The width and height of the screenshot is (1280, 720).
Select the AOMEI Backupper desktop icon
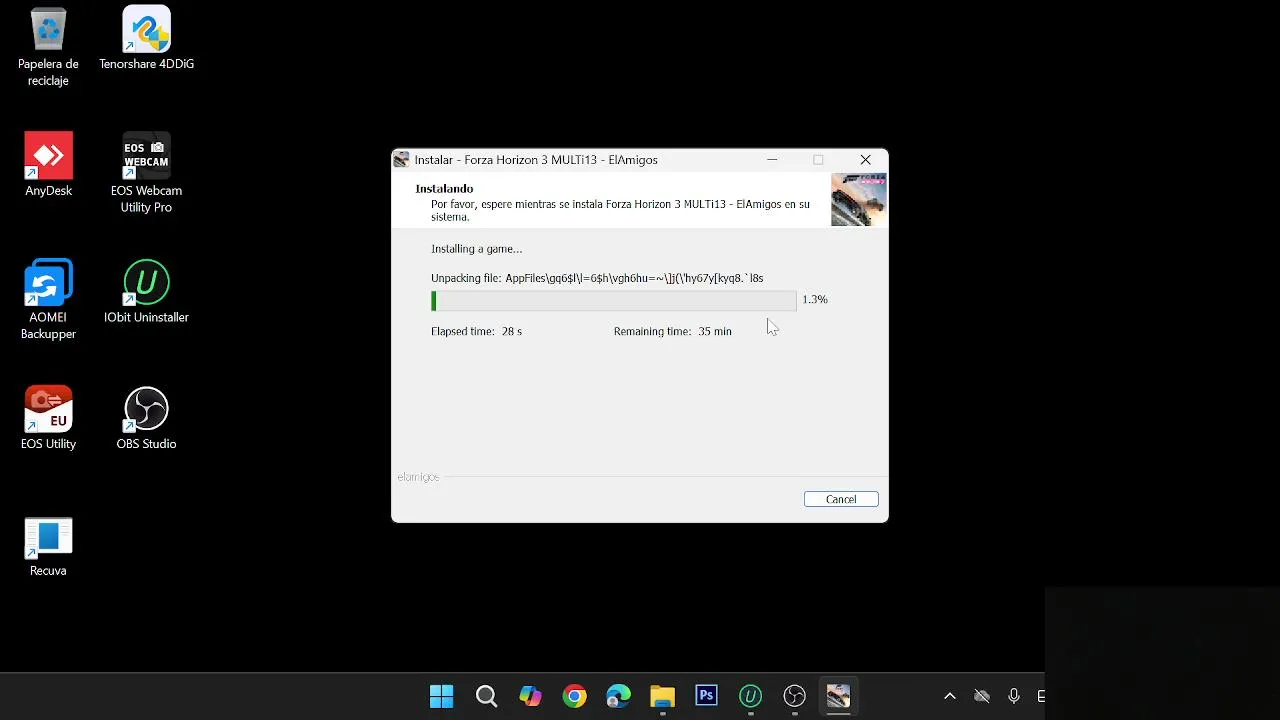click(48, 300)
